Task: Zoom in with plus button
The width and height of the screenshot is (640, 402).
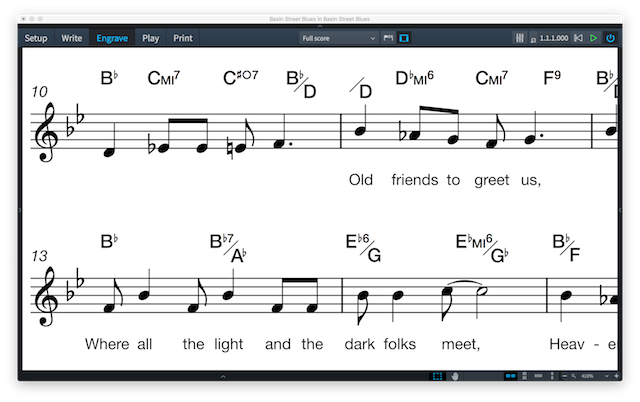Action: point(616,376)
